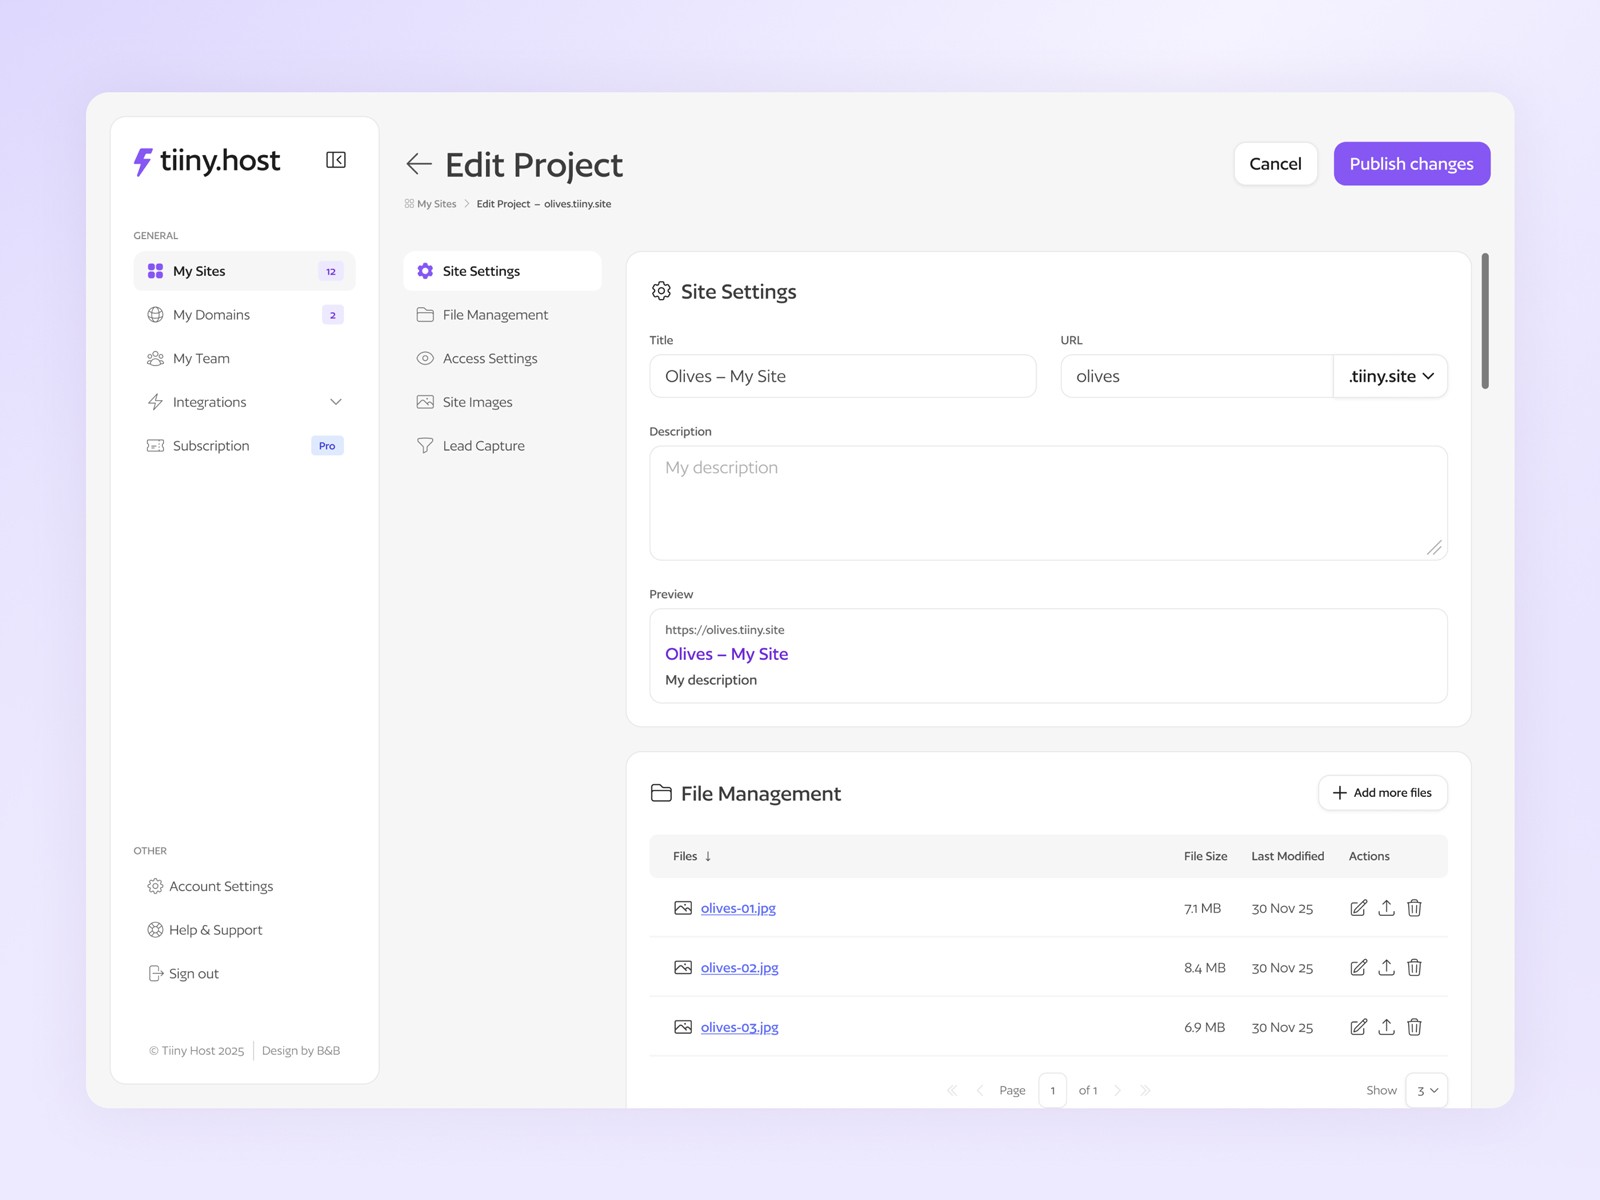Click the upload icon next to olives-02.jpg
This screenshot has width=1600, height=1200.
click(x=1386, y=967)
